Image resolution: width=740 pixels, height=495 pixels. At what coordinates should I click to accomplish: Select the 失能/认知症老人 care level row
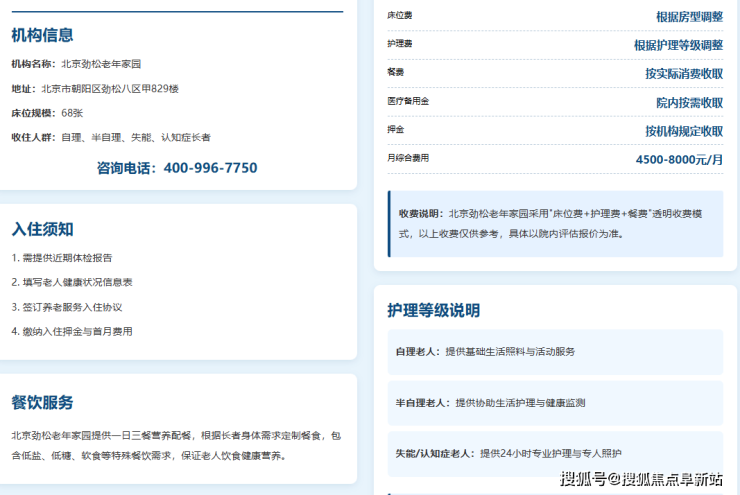point(555,454)
